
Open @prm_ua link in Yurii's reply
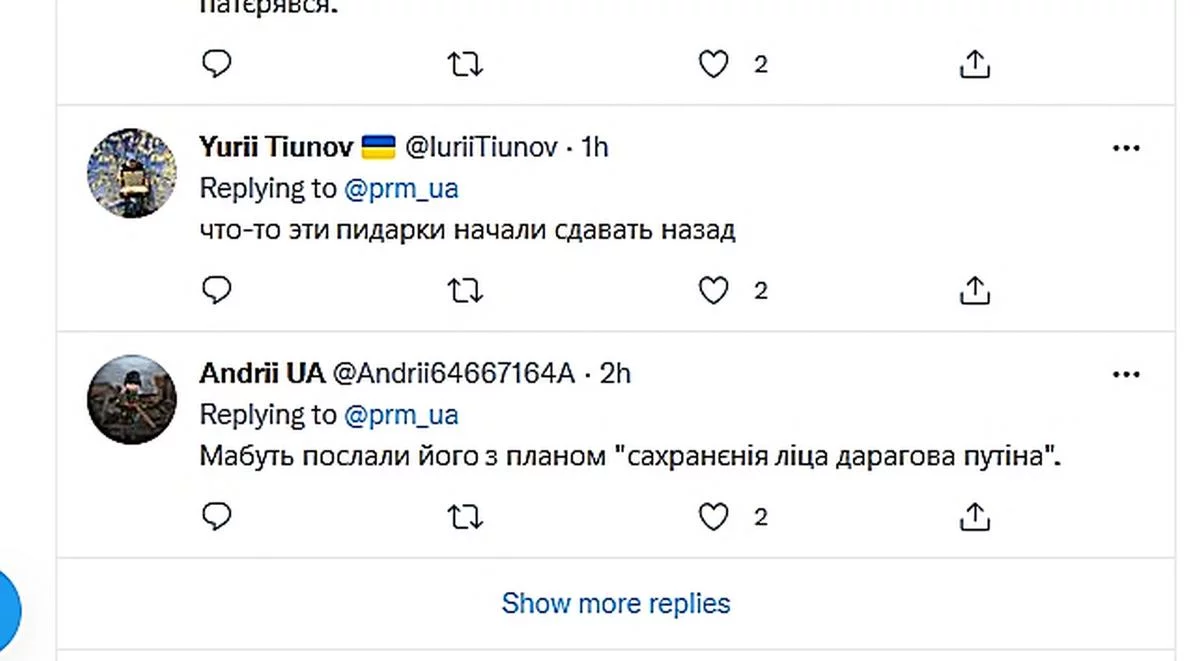click(401, 188)
